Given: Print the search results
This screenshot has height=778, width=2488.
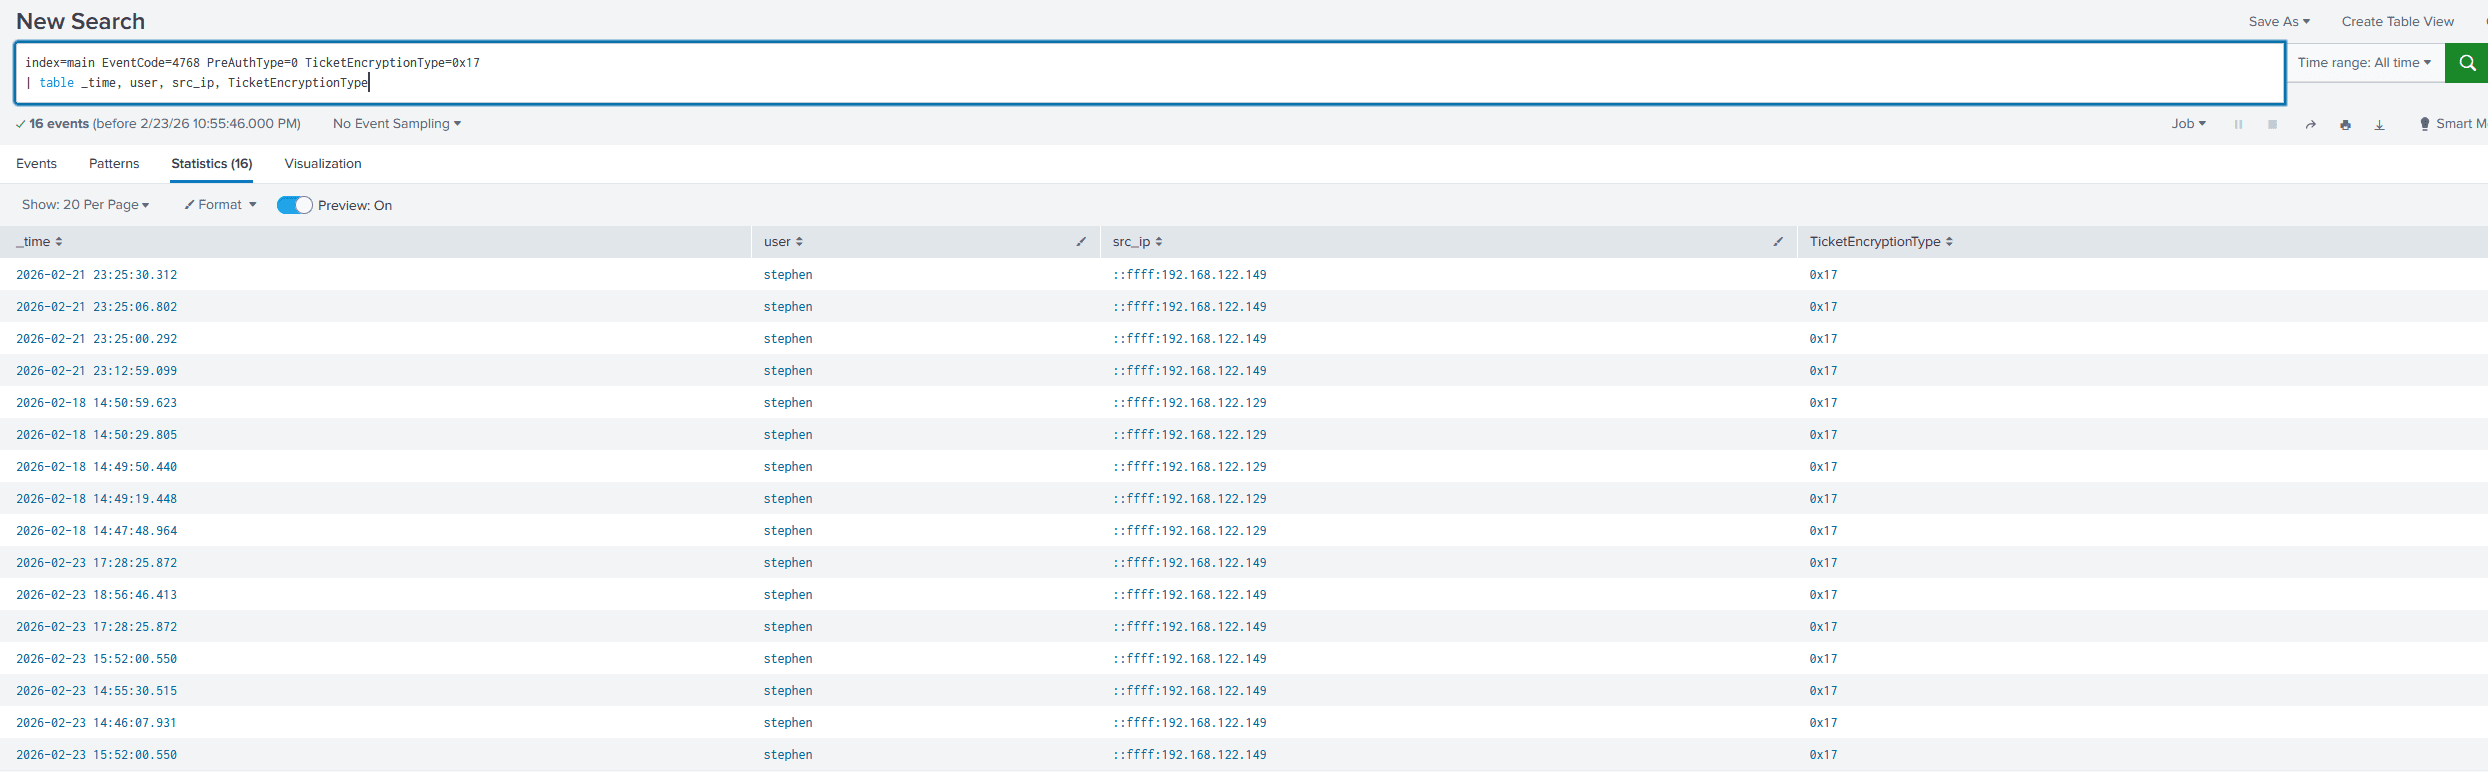Looking at the screenshot, I should point(2345,125).
